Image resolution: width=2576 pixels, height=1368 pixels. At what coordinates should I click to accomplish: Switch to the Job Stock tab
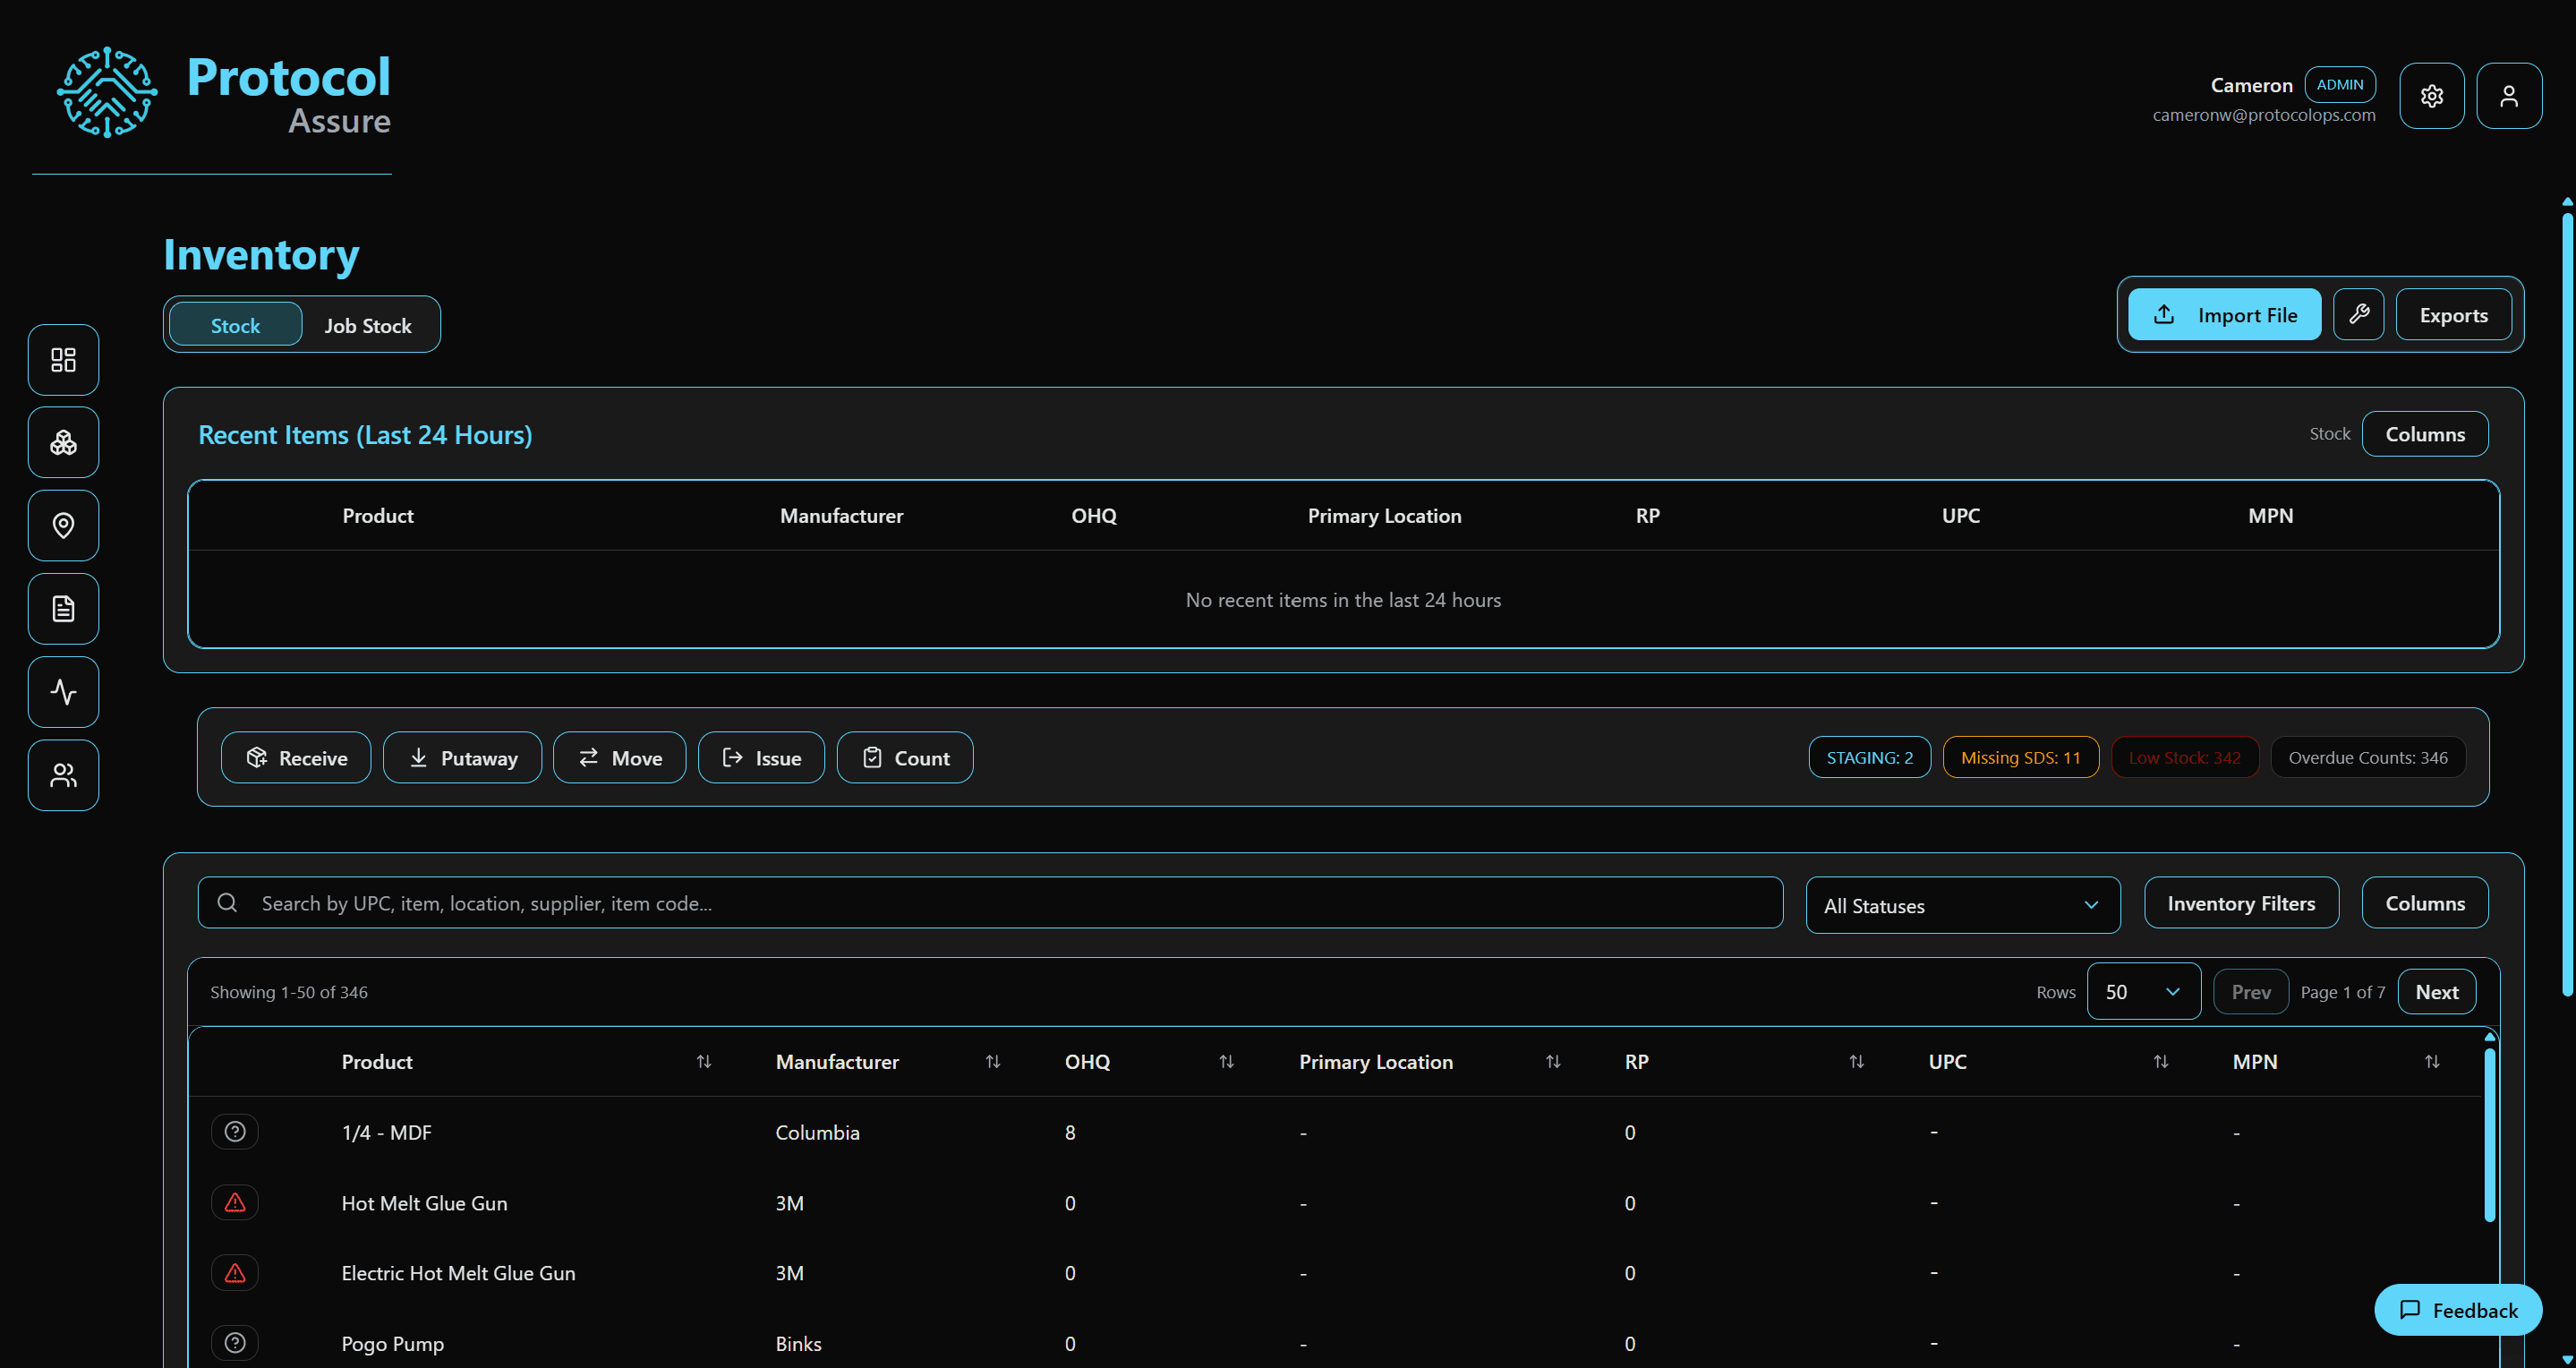(x=367, y=324)
